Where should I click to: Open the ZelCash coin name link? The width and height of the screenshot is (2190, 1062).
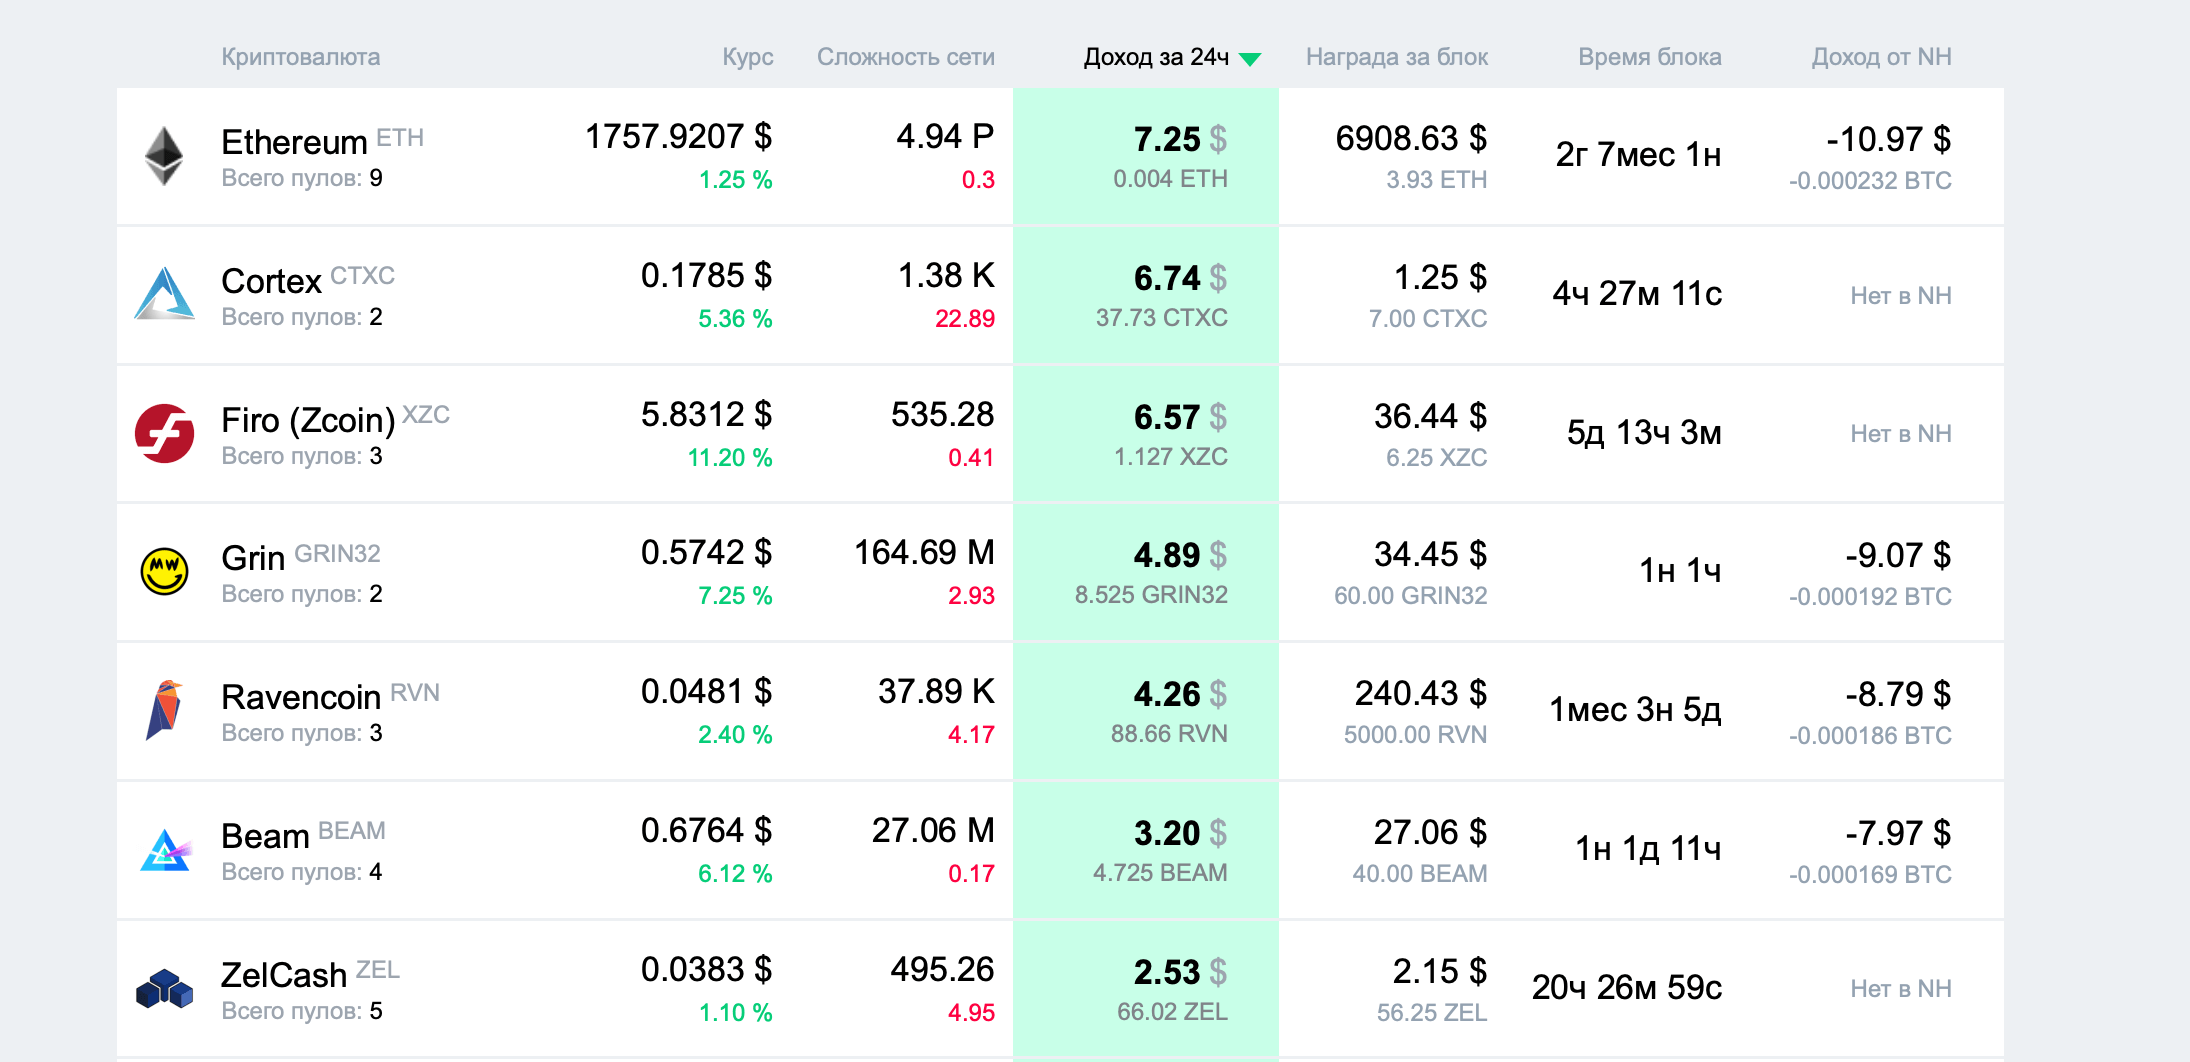284,975
